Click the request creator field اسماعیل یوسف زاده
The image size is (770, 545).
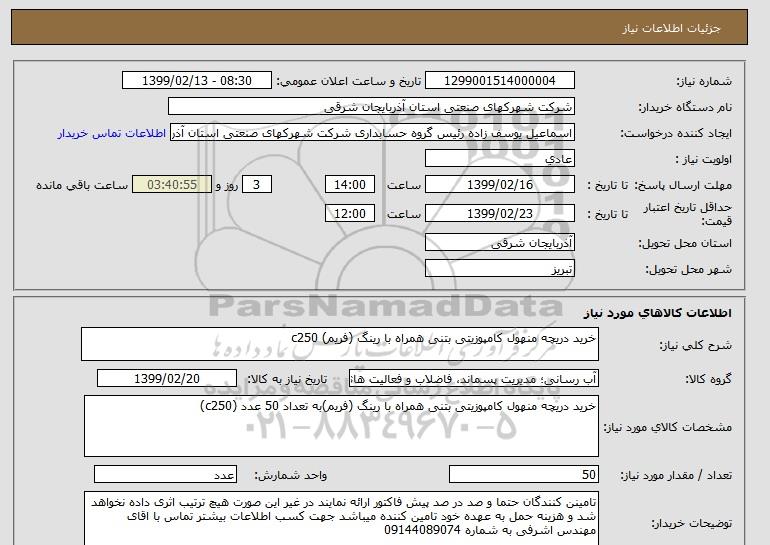(372, 133)
